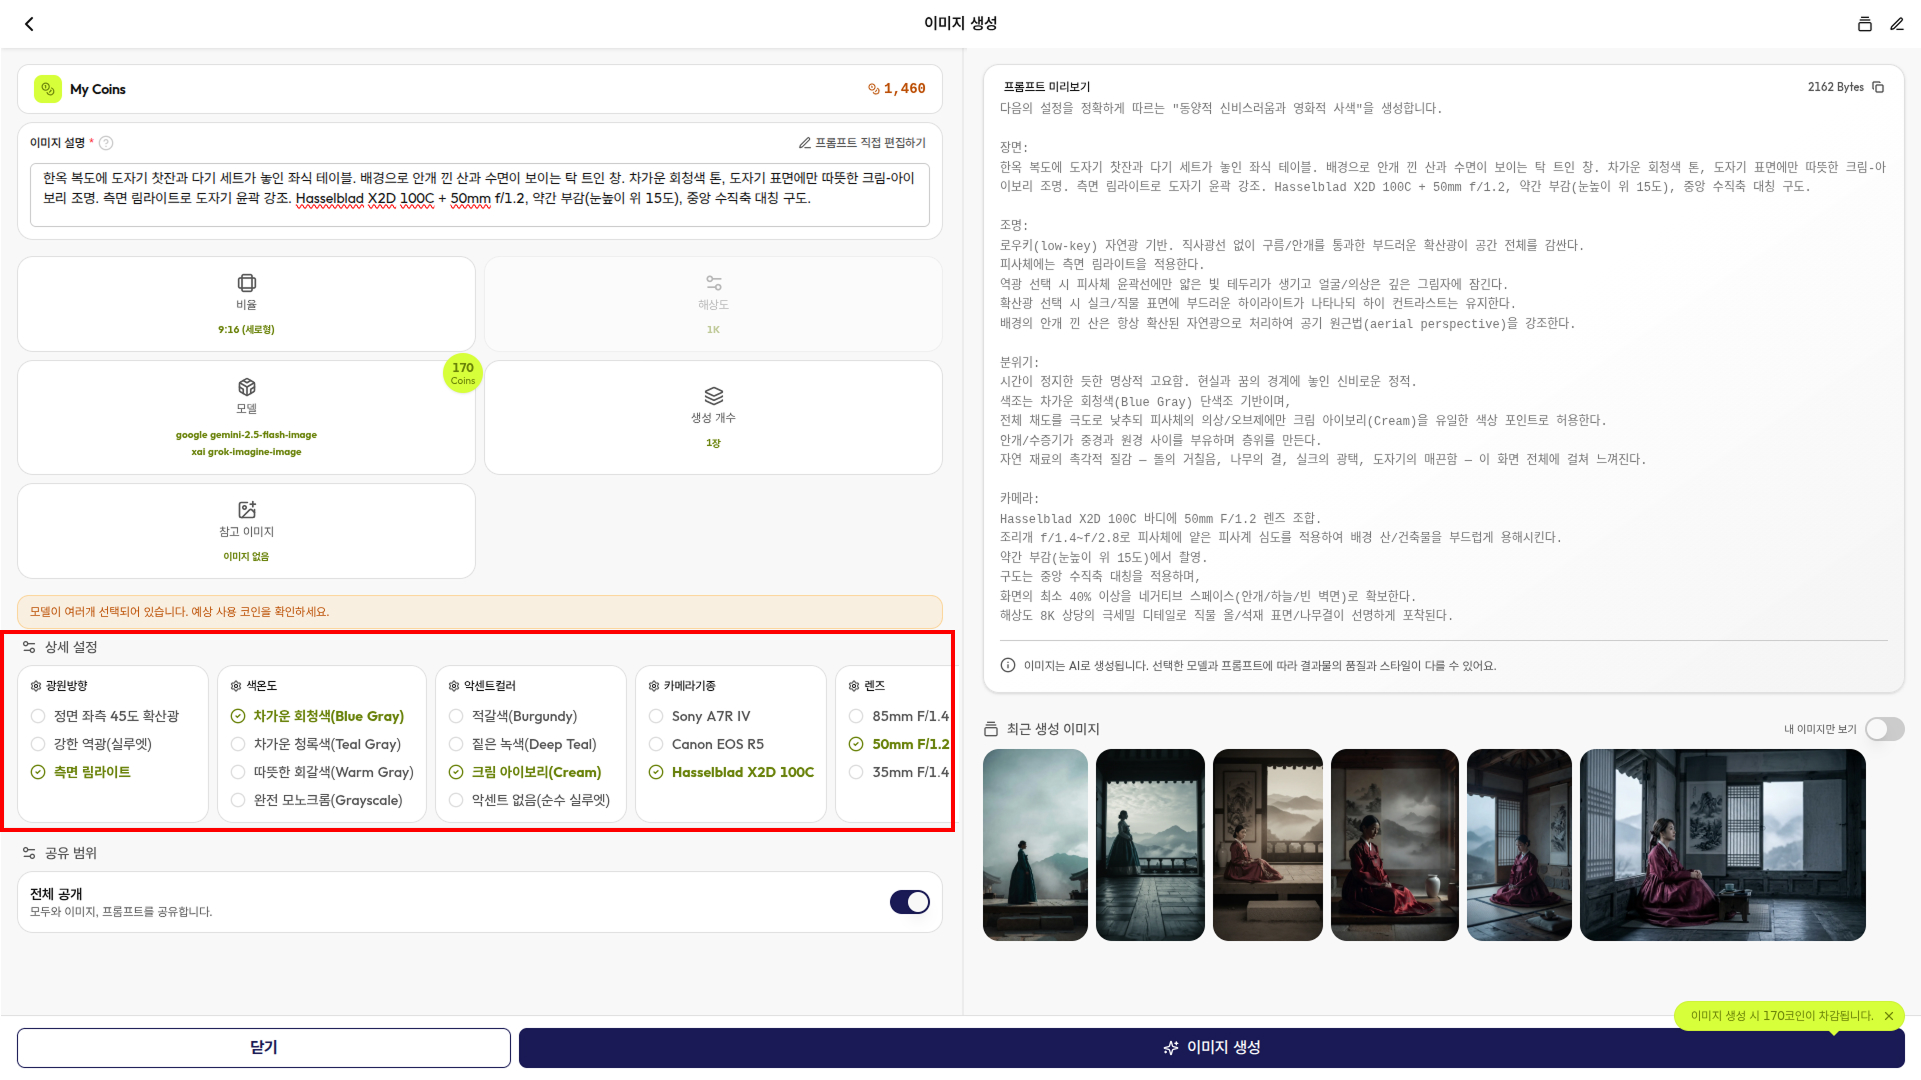Dismiss the 170코인 차감 tooltip
This screenshot has height=1080, width=1921.
tap(1889, 1016)
